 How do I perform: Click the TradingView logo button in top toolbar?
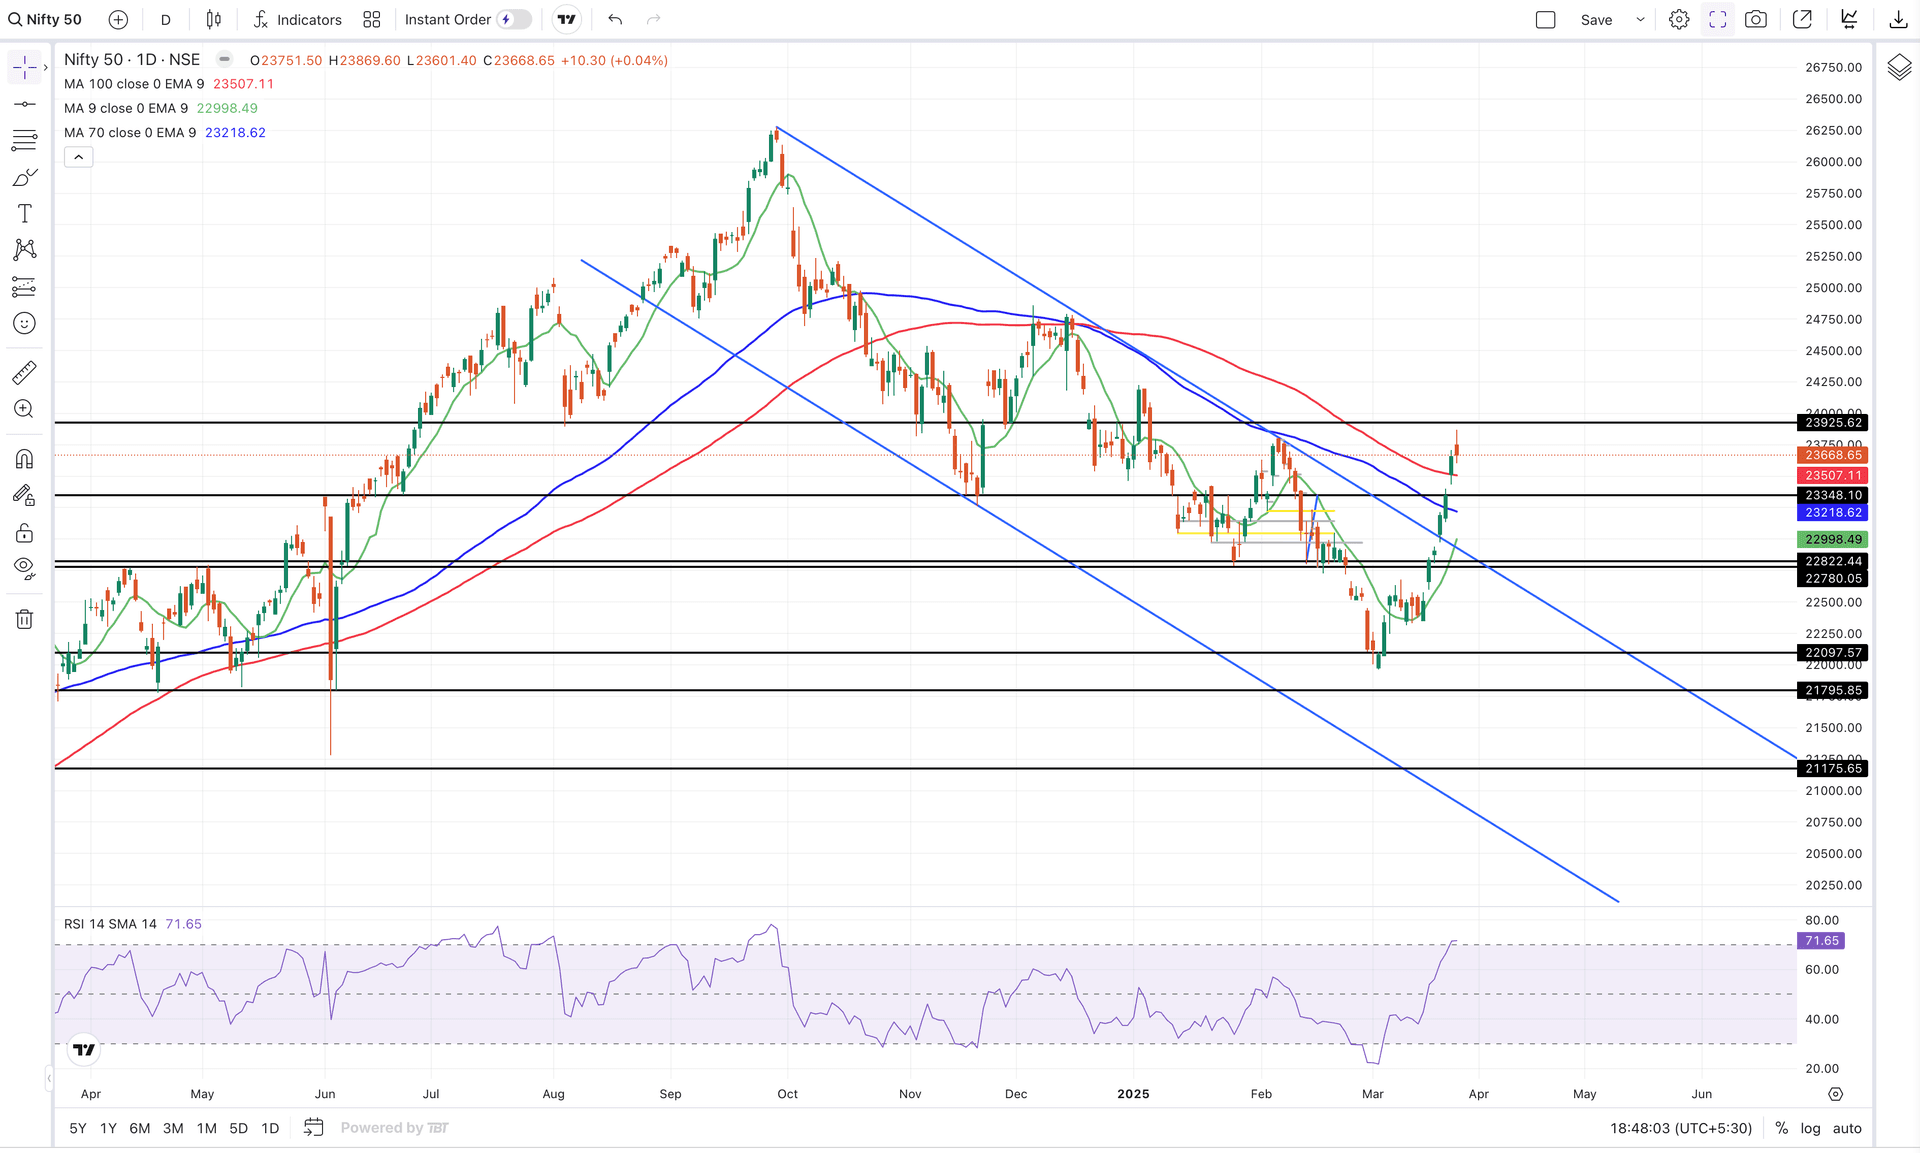tap(567, 20)
